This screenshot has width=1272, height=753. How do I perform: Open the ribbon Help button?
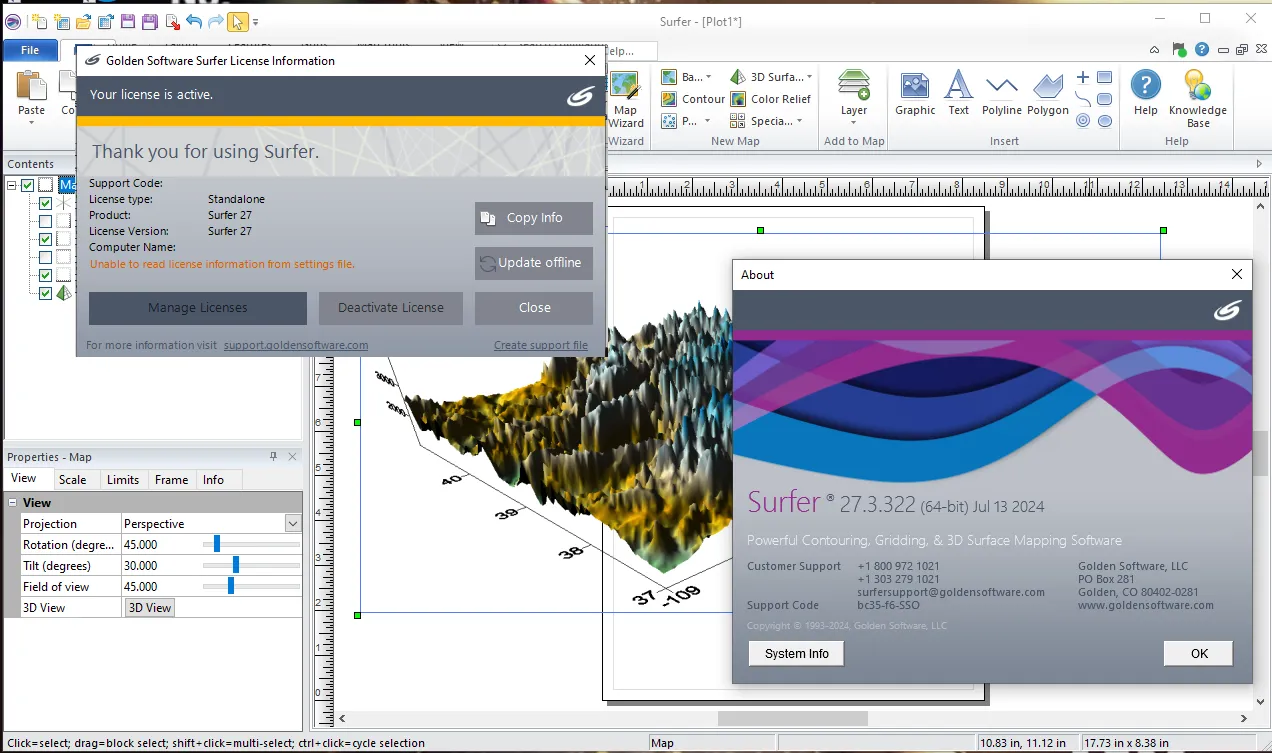1146,94
